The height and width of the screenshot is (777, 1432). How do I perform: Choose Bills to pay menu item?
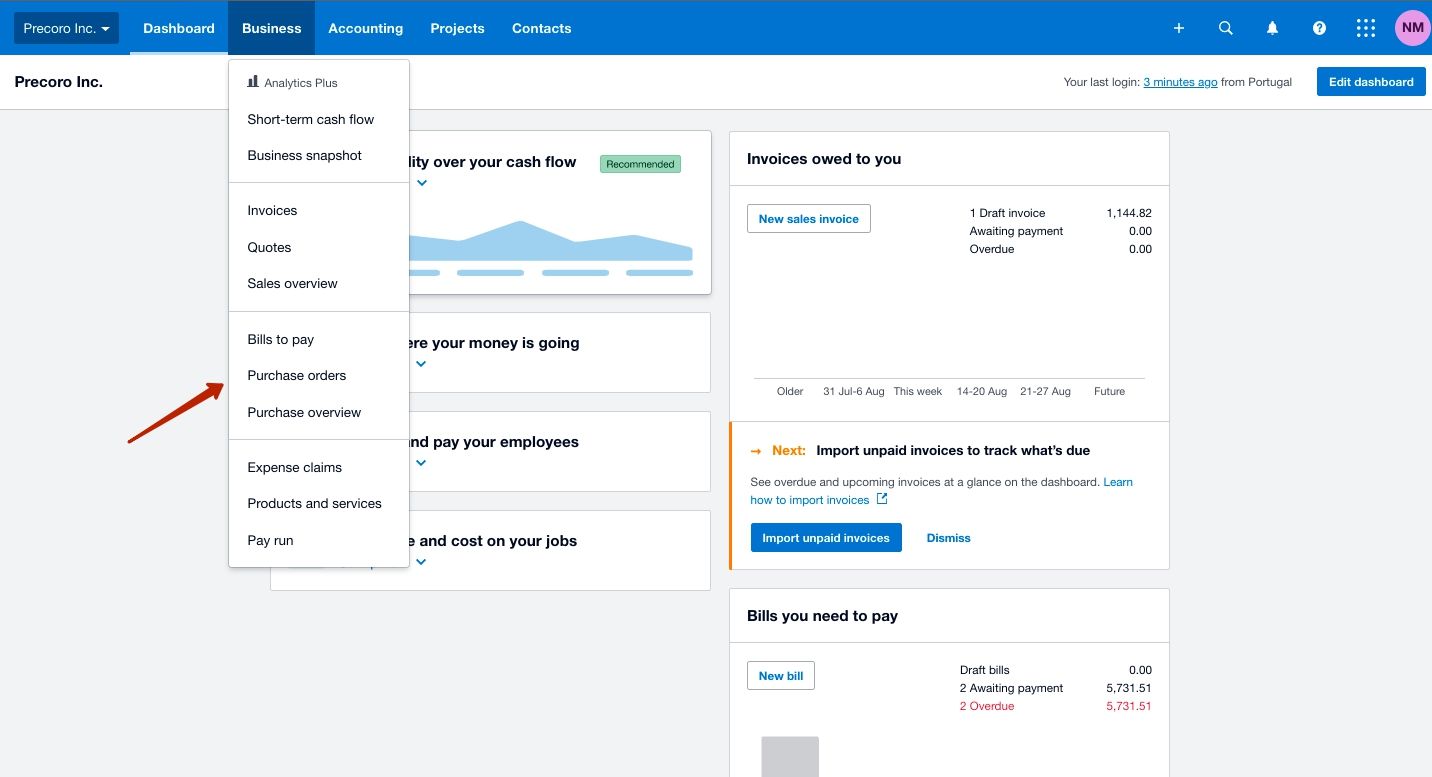point(281,340)
